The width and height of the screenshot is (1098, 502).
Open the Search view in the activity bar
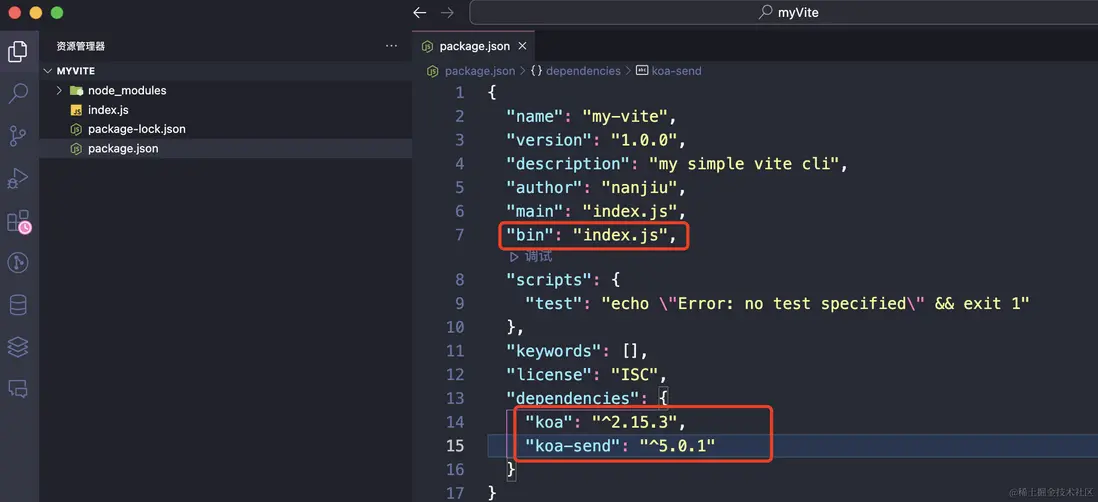(x=18, y=93)
